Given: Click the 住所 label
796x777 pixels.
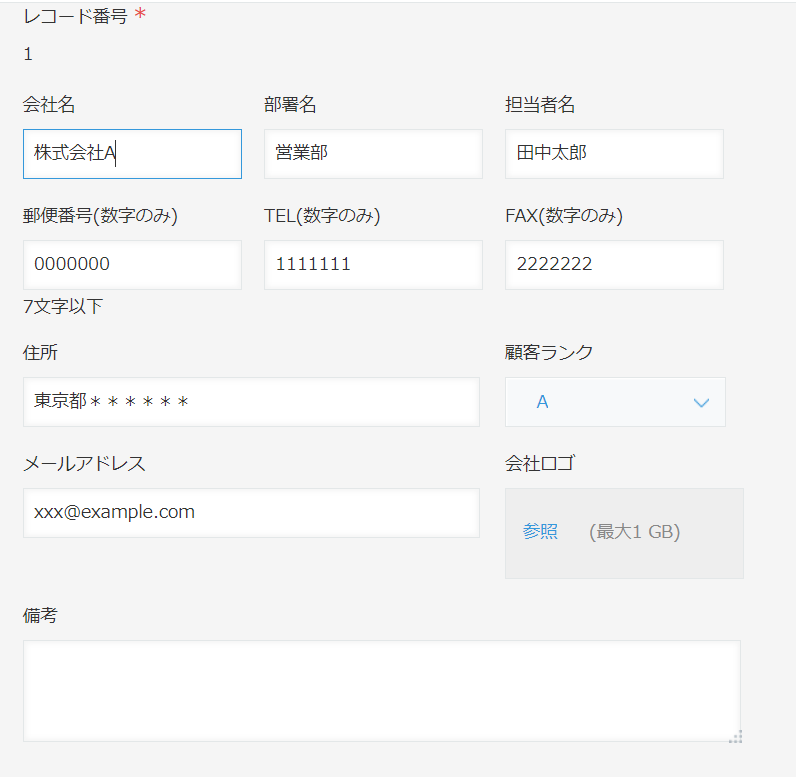Looking at the screenshot, I should point(41,352).
